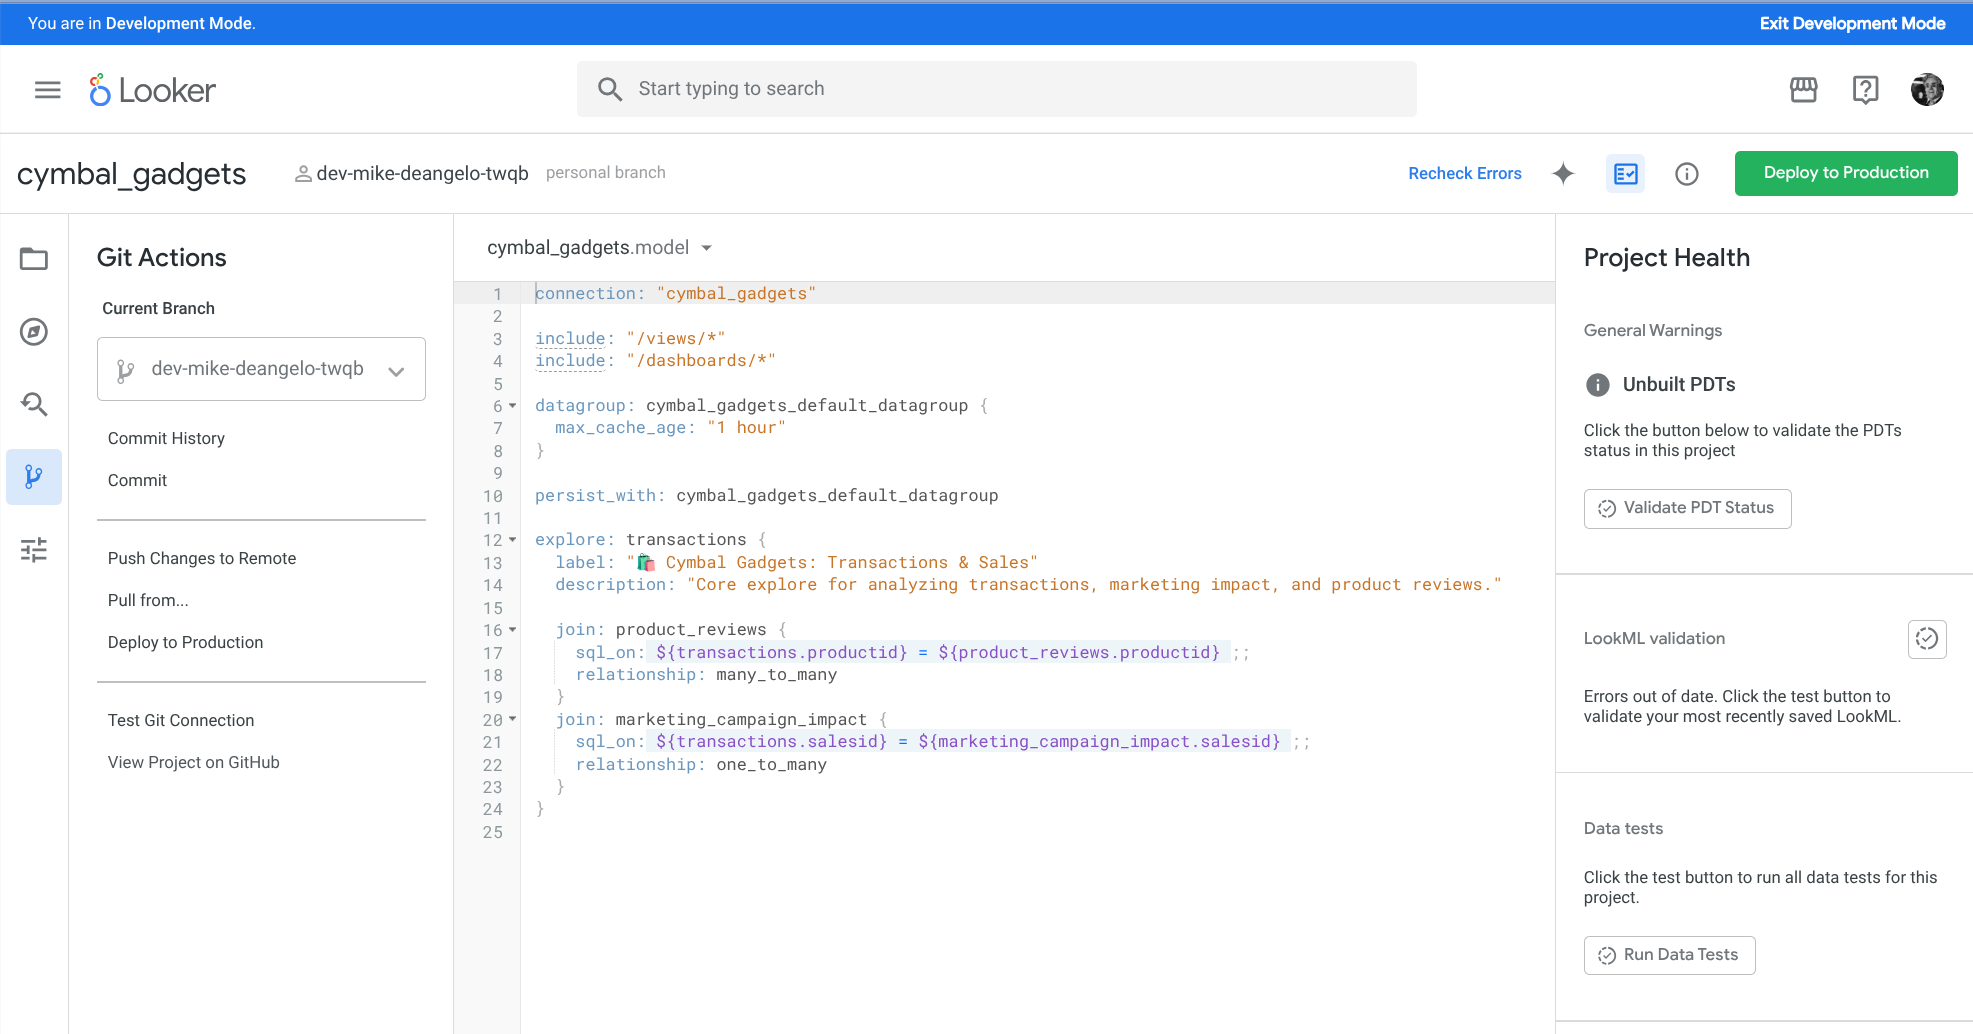Refresh LookML validation via panel icon
Image resolution: width=1973 pixels, height=1034 pixels.
[1926, 639]
